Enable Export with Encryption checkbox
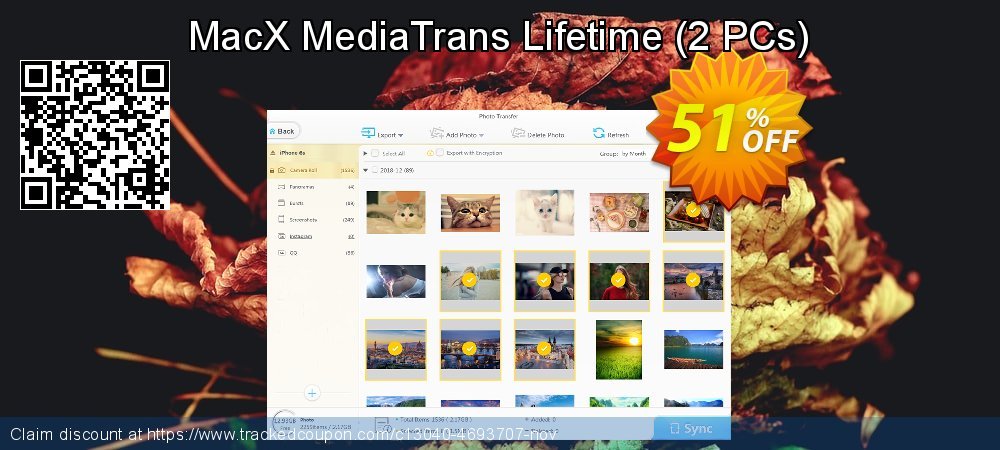This screenshot has height=450, width=1000. pyautogui.click(x=440, y=153)
